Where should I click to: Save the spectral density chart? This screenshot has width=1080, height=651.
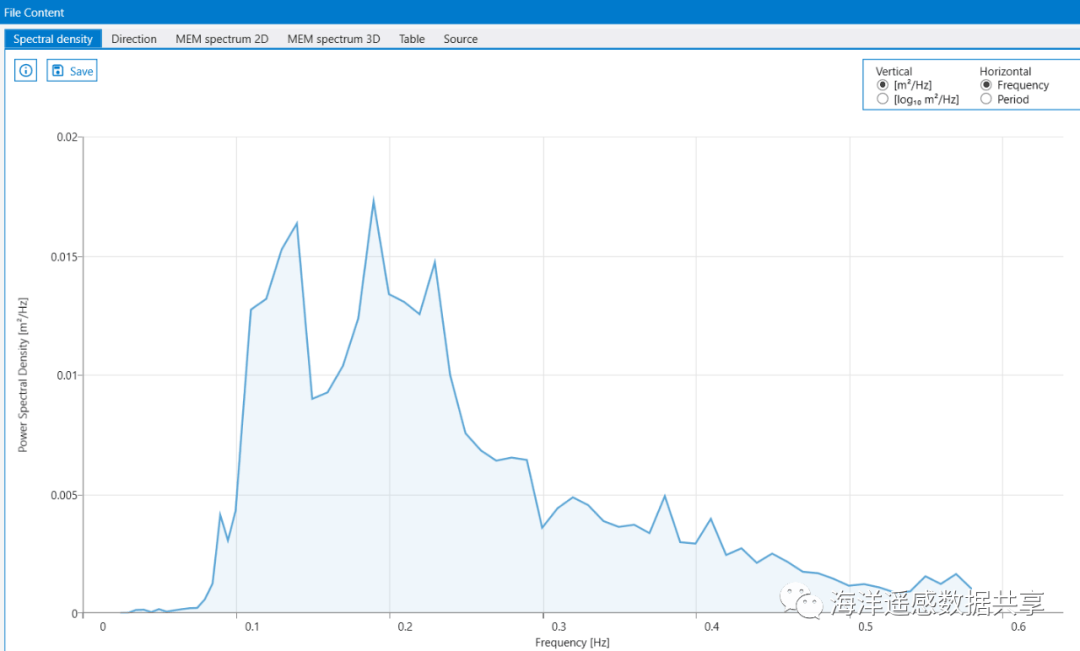pyautogui.click(x=72, y=71)
